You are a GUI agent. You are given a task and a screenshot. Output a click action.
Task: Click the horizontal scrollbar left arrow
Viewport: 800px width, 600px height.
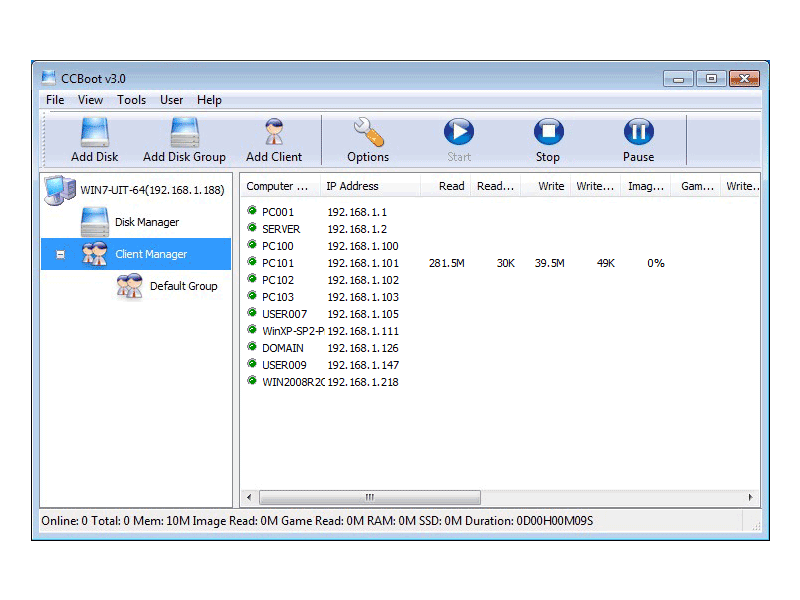tap(249, 497)
